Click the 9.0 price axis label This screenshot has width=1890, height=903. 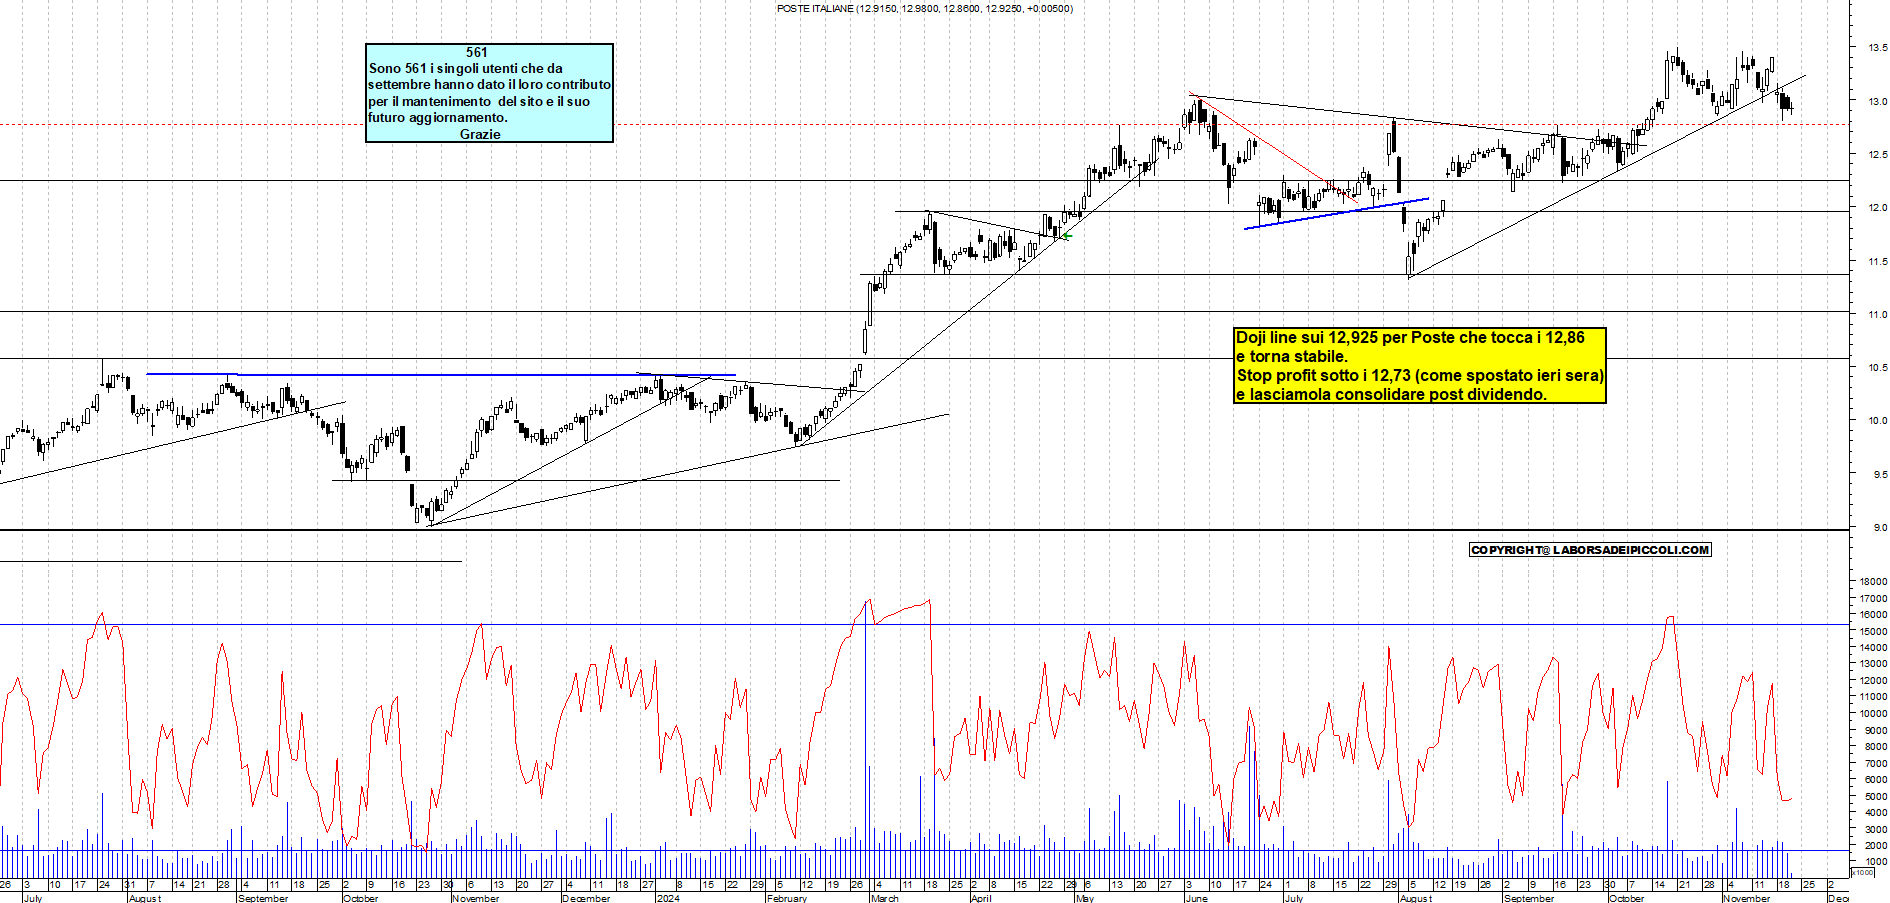point(1879,527)
